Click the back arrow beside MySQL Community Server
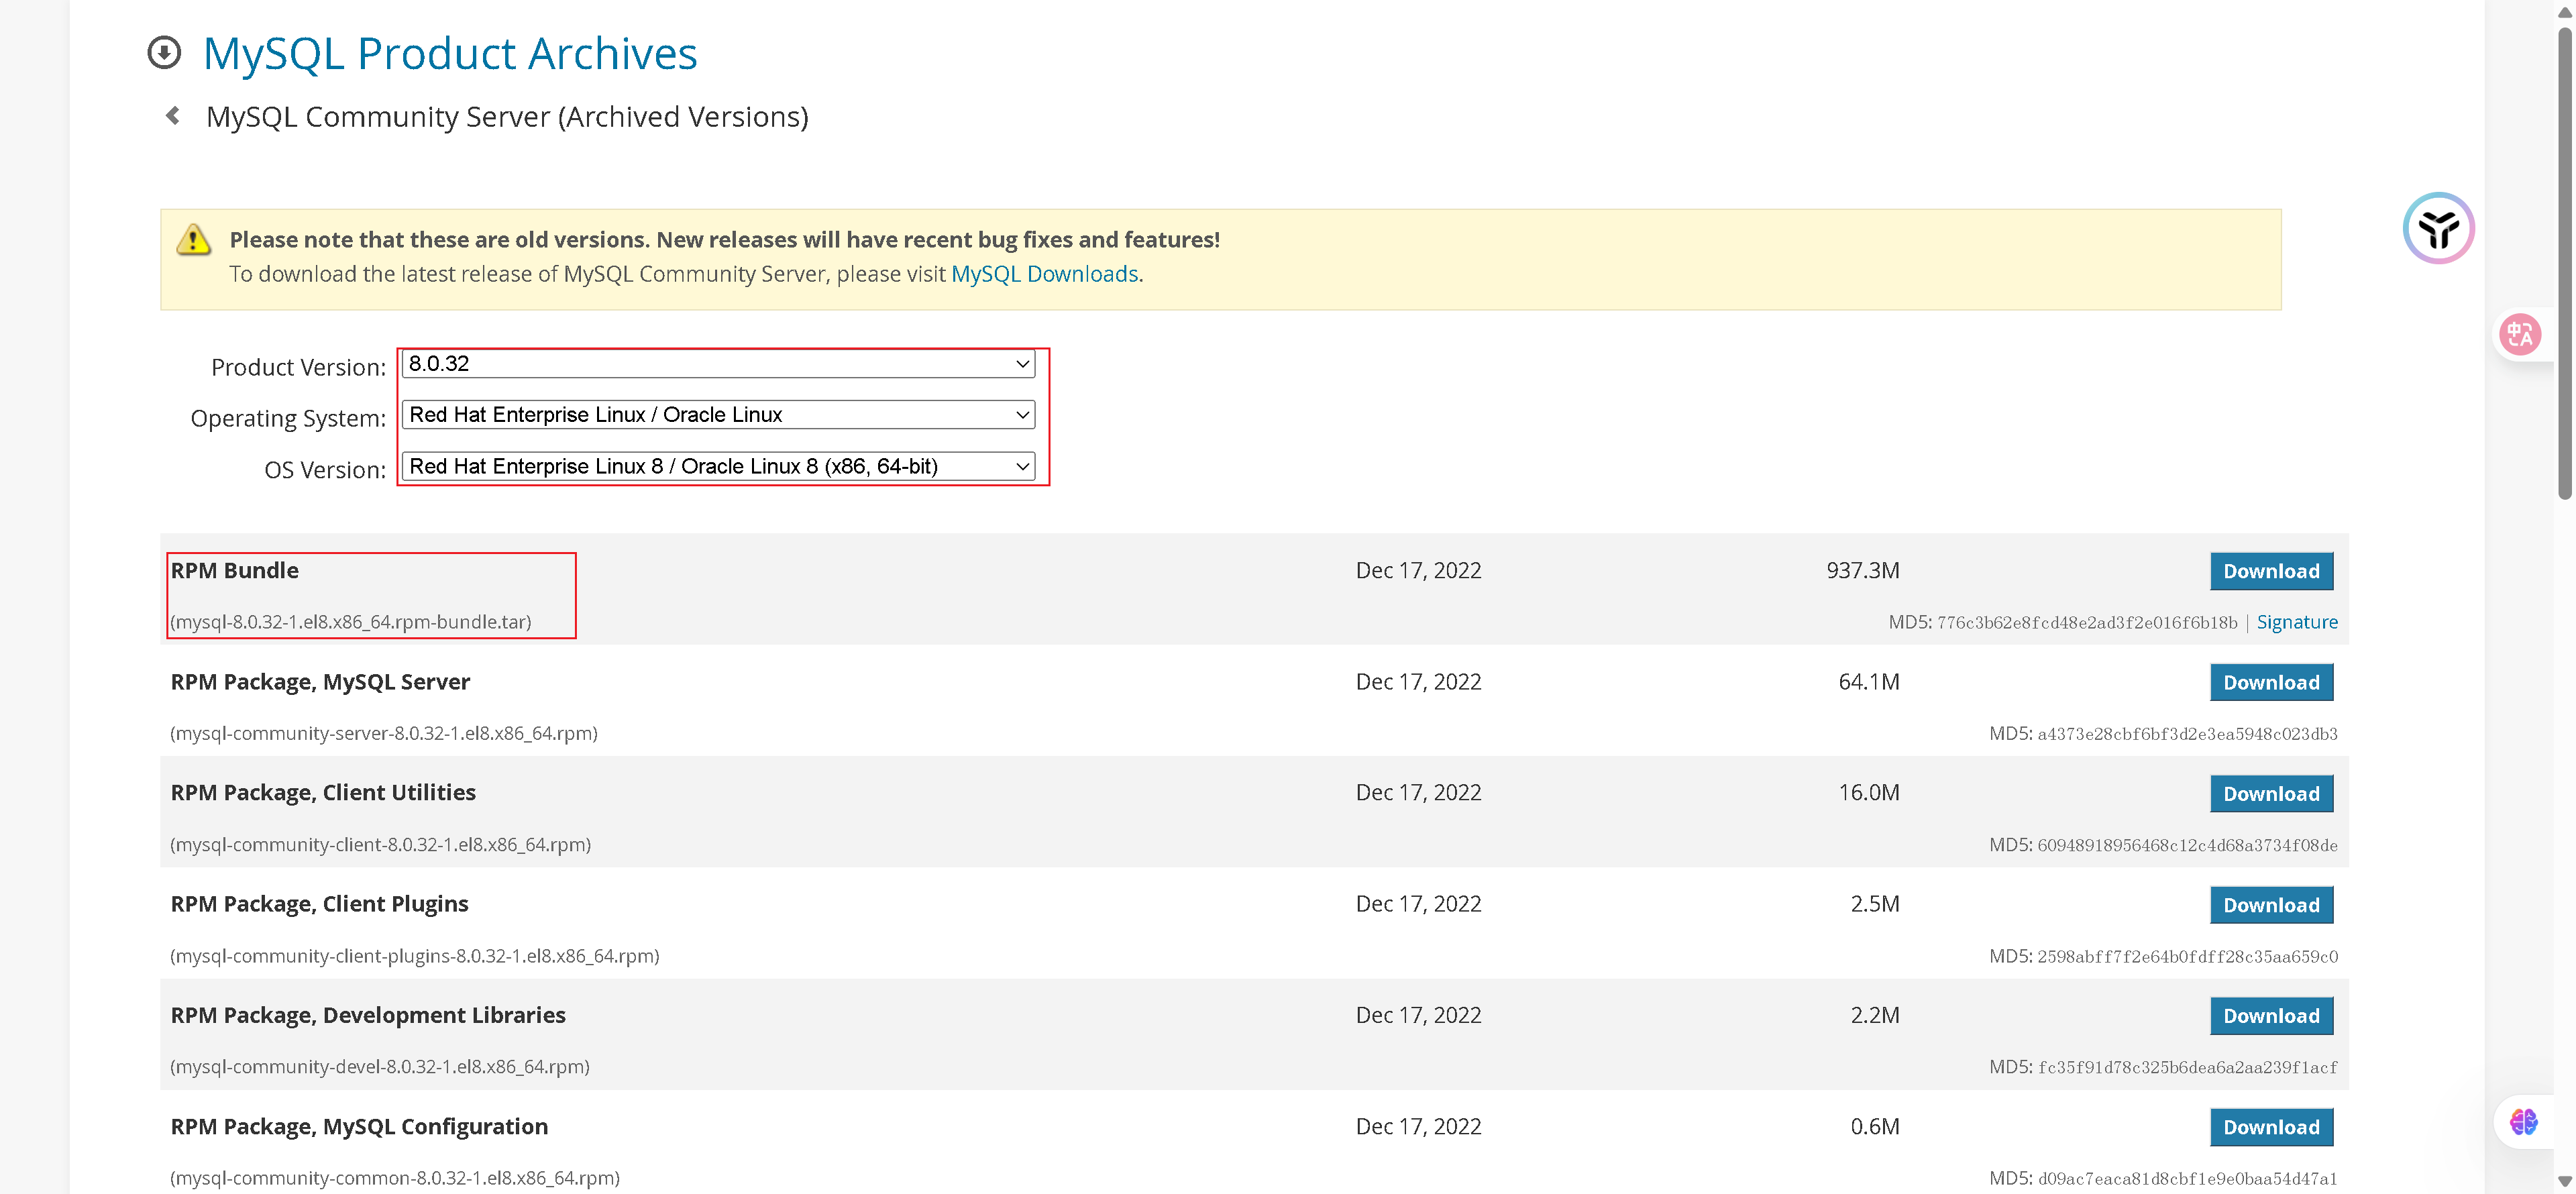 pyautogui.click(x=173, y=116)
